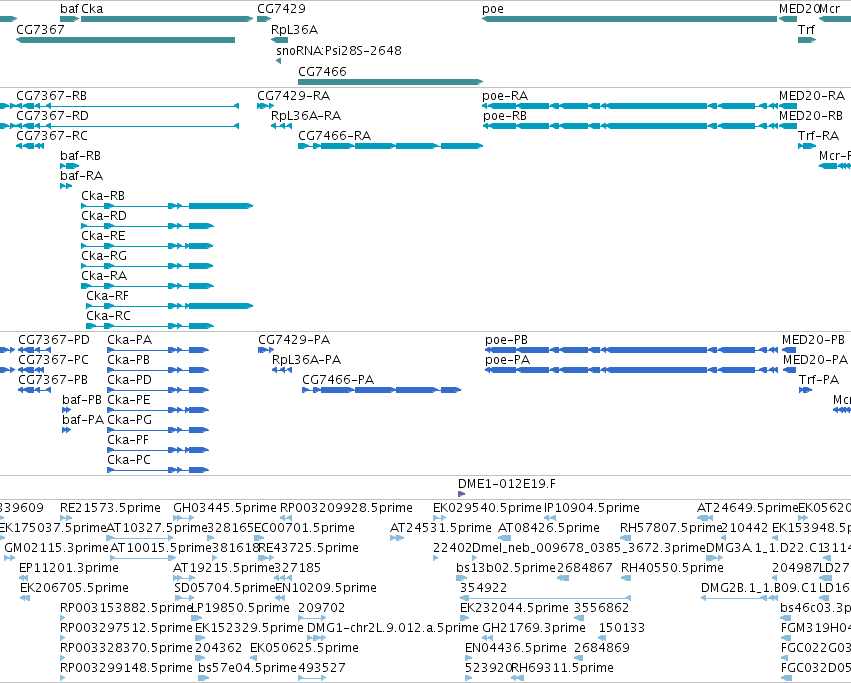Select EST GH21769.3prime label
The image size is (851, 683).
[x=534, y=628]
